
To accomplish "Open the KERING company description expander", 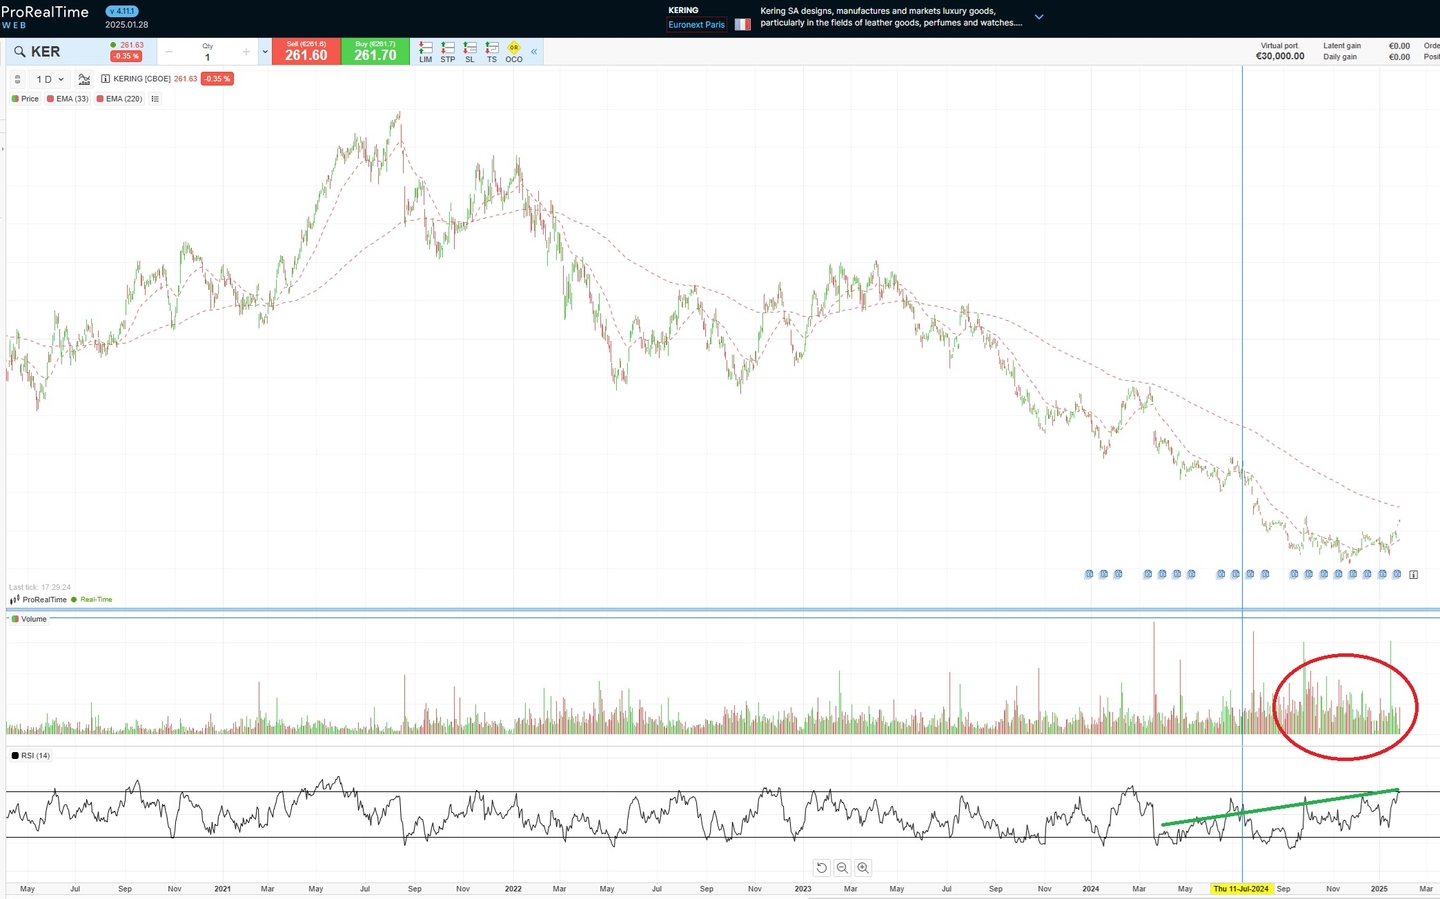I will pos(1039,17).
